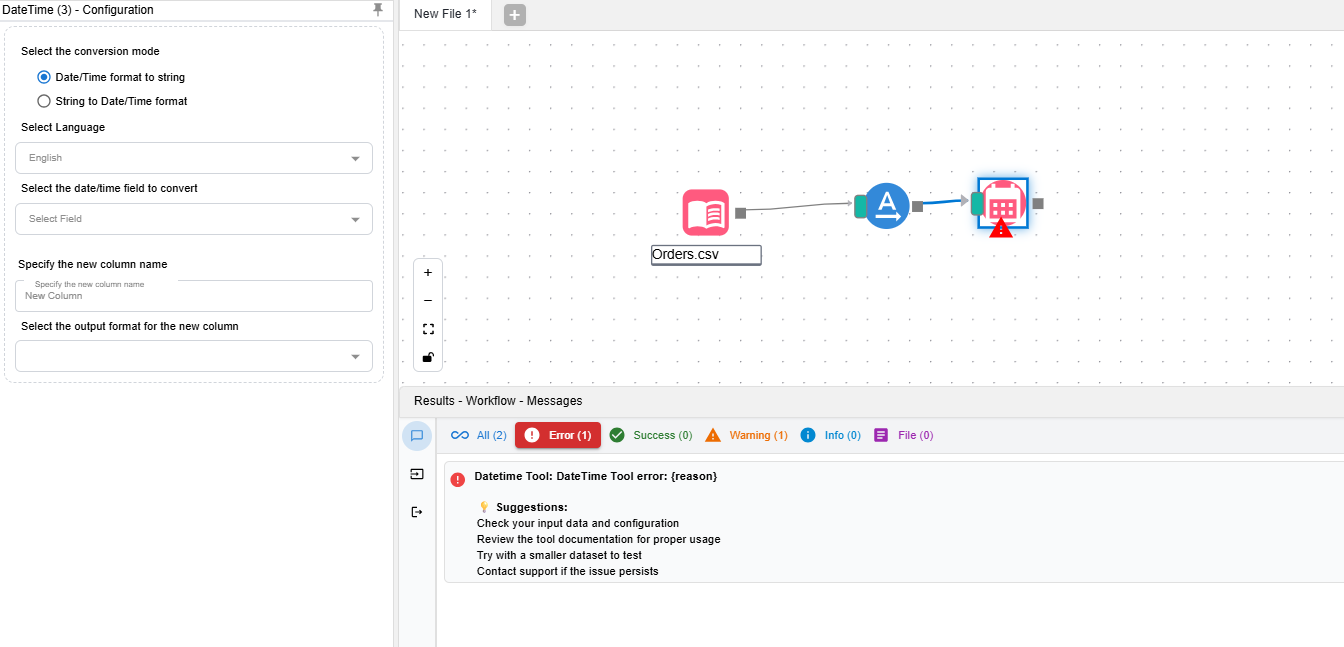This screenshot has height=647, width=1344.
Task: Fit workflow view to screen
Action: click(428, 329)
